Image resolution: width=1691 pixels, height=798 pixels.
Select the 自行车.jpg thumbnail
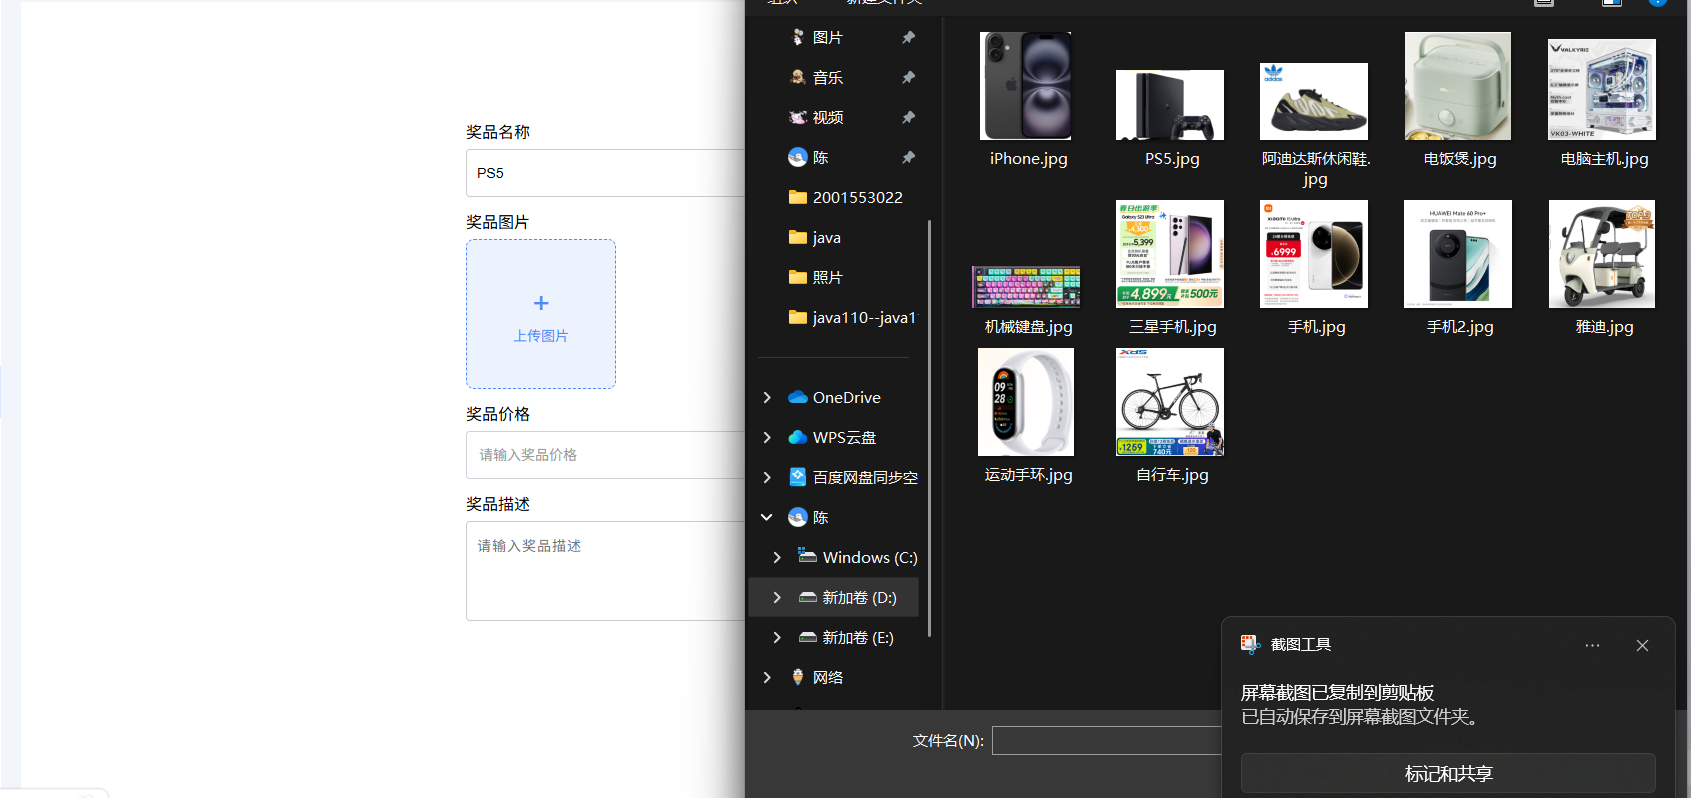(x=1170, y=402)
